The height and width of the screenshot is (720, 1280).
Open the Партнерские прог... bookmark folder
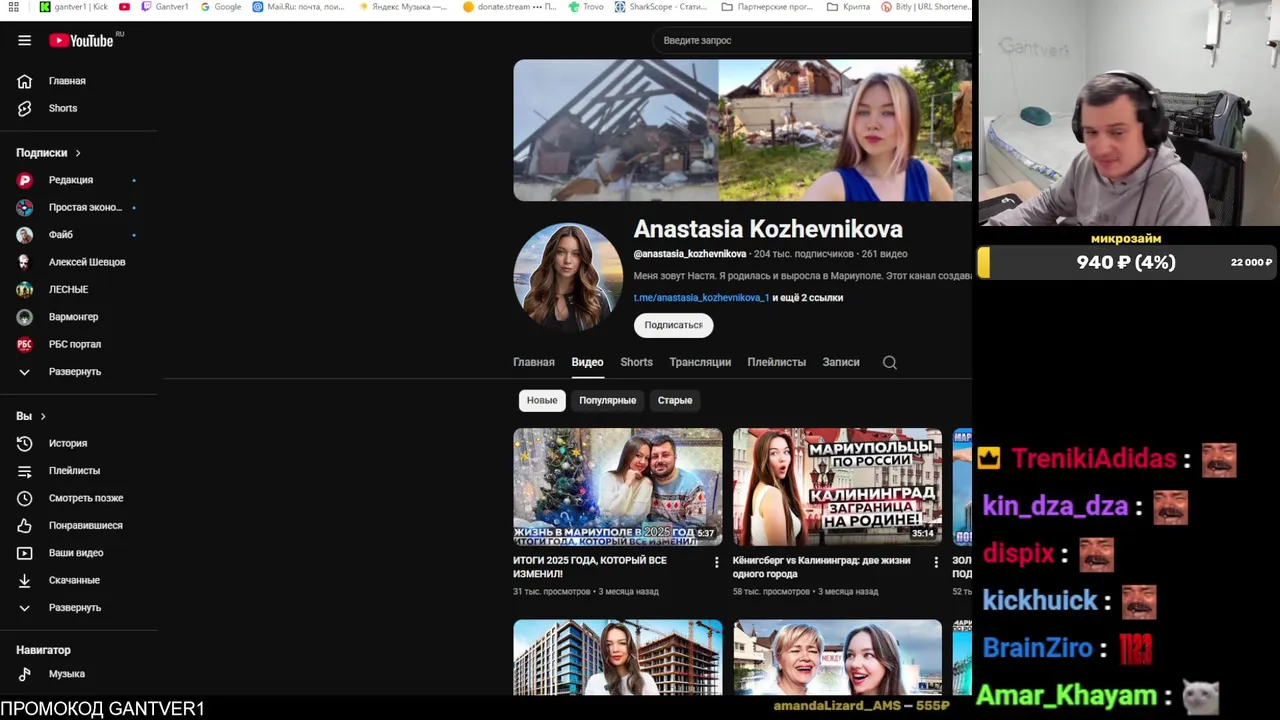(767, 7)
